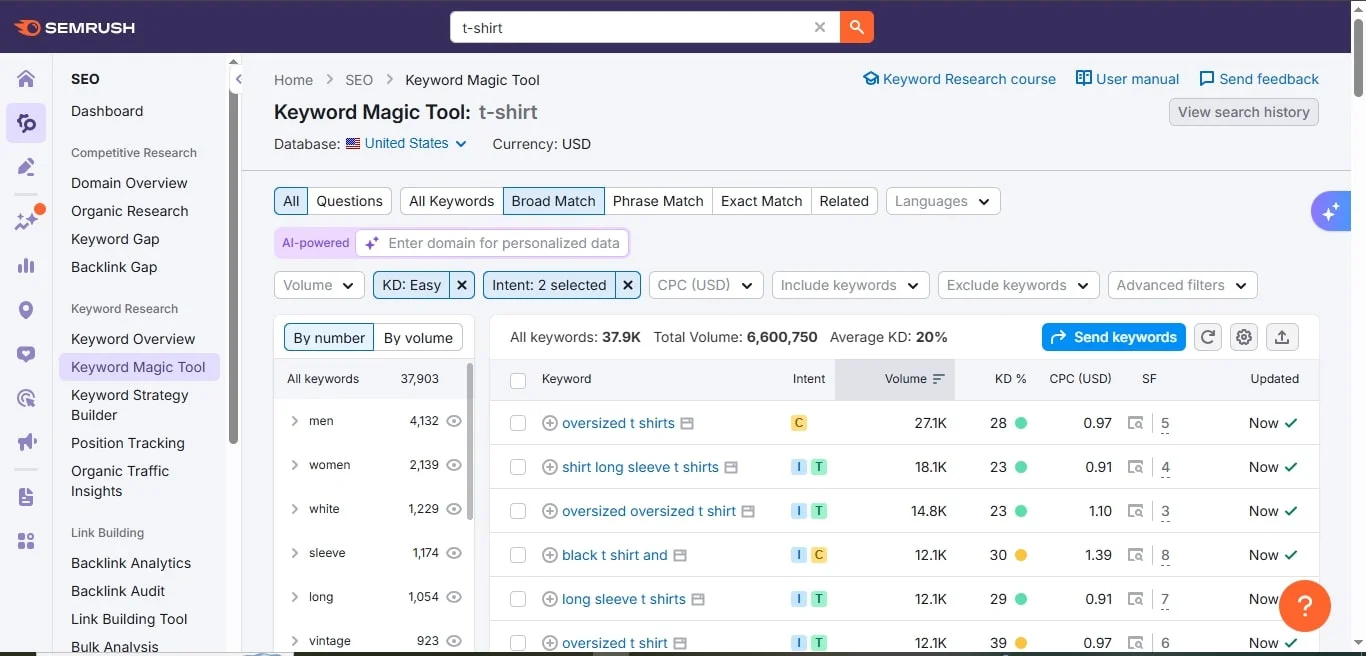Switch to the Exact Match tab
This screenshot has width=1366, height=656.
pyautogui.click(x=761, y=201)
